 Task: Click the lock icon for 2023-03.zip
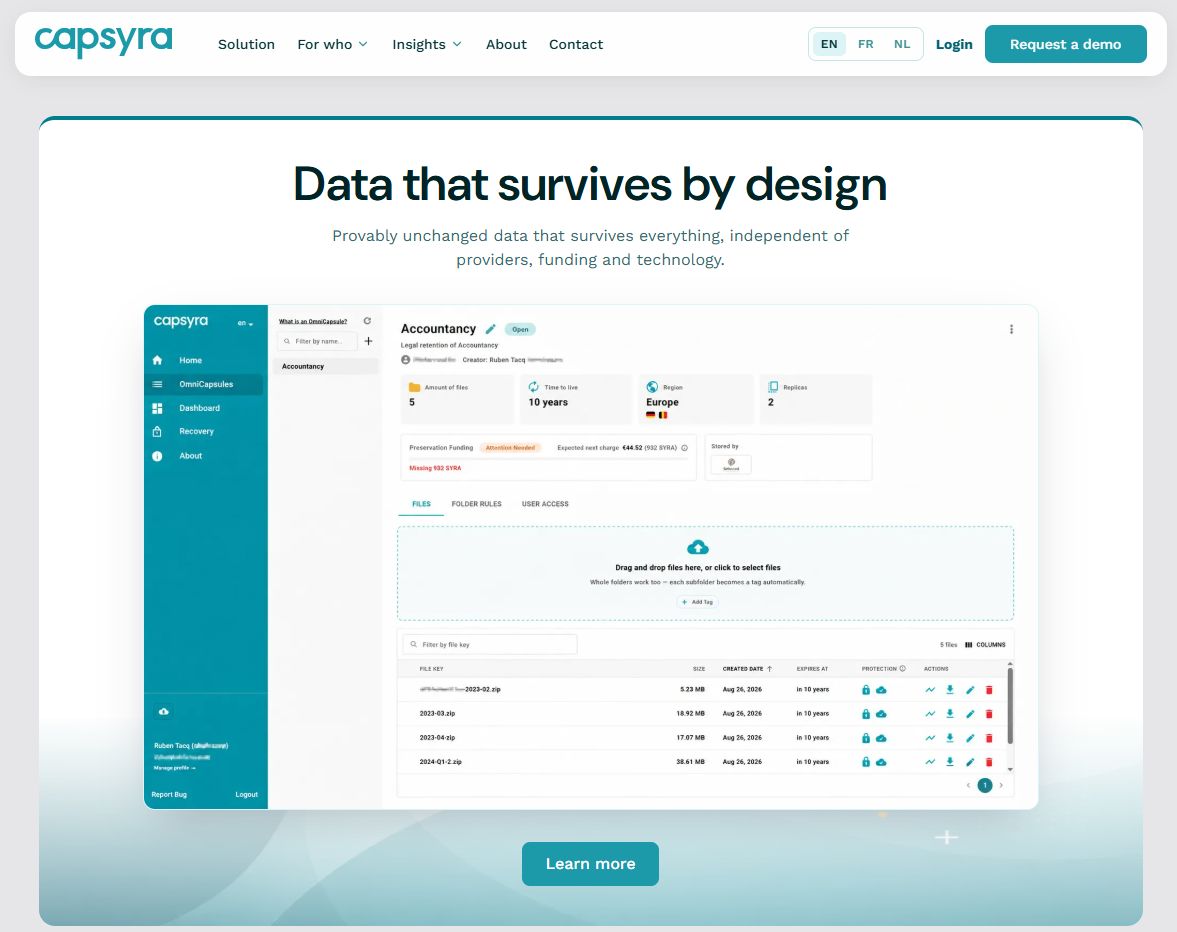pos(865,714)
